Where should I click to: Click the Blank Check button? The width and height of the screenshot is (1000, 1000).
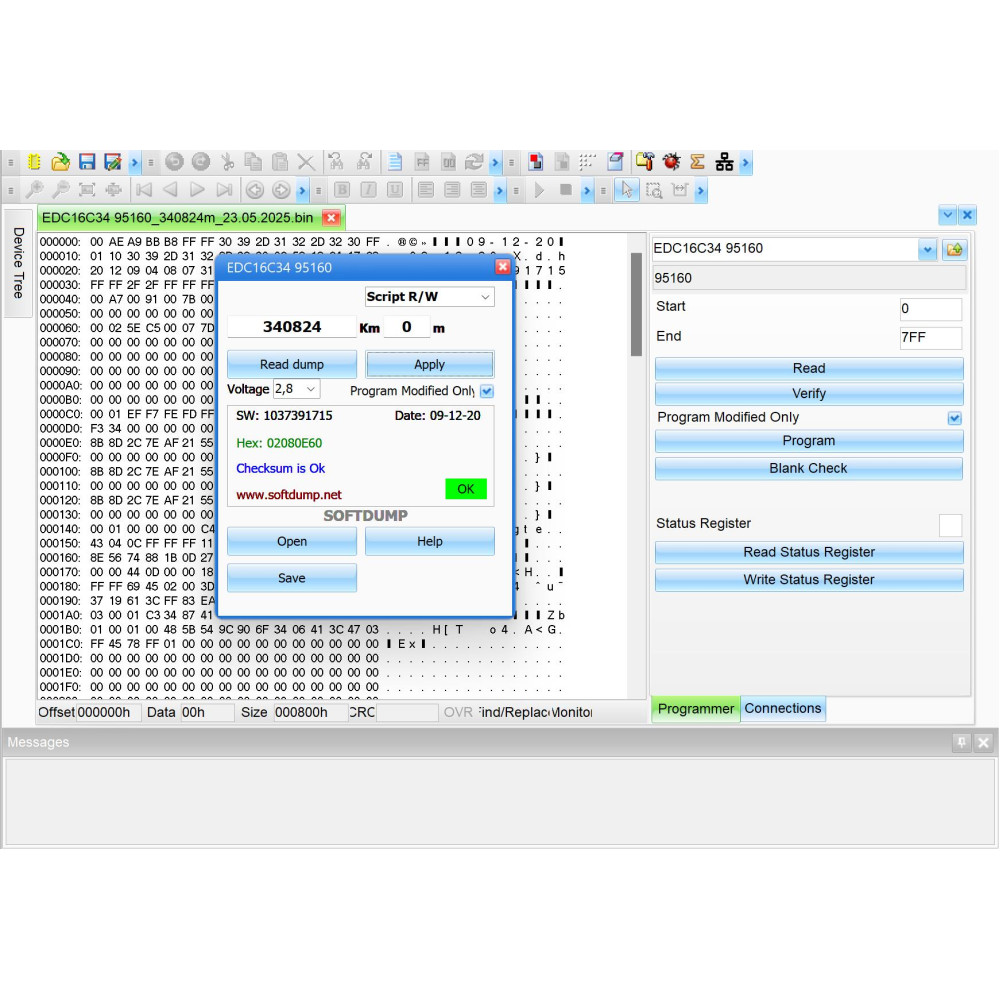[x=809, y=468]
